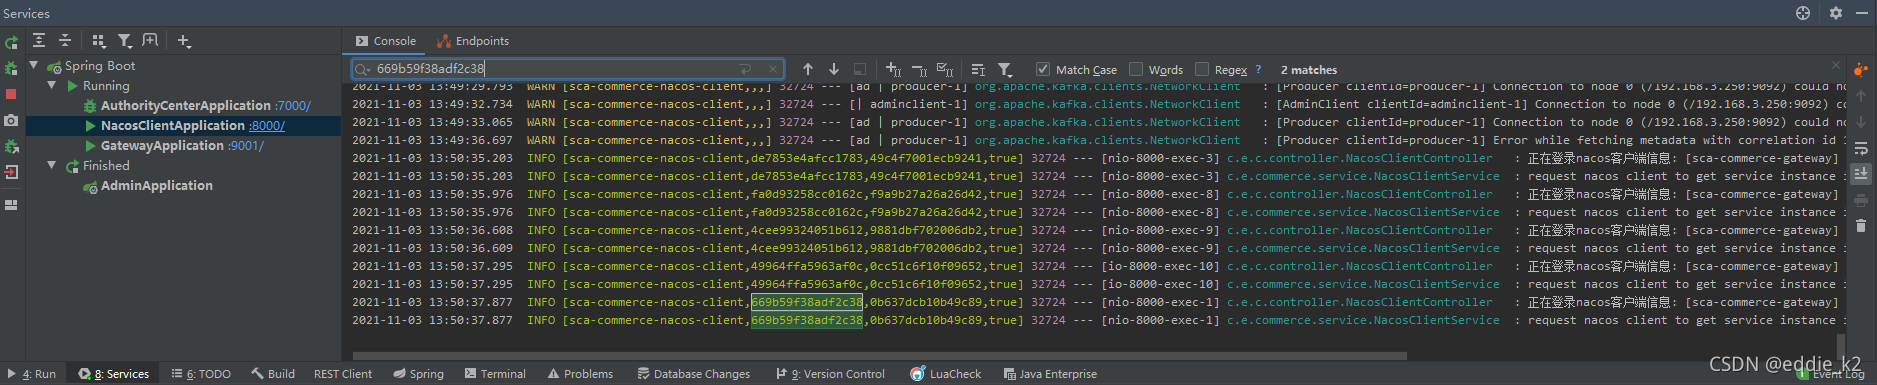This screenshot has height=385, width=1877.
Task: Open the :7000/ port link
Action: tap(293, 105)
